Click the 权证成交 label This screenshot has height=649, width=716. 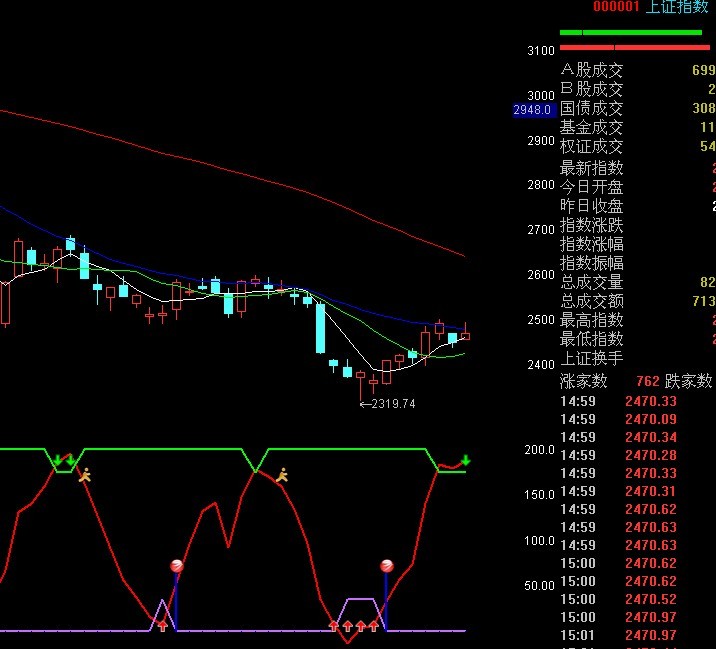(x=591, y=146)
